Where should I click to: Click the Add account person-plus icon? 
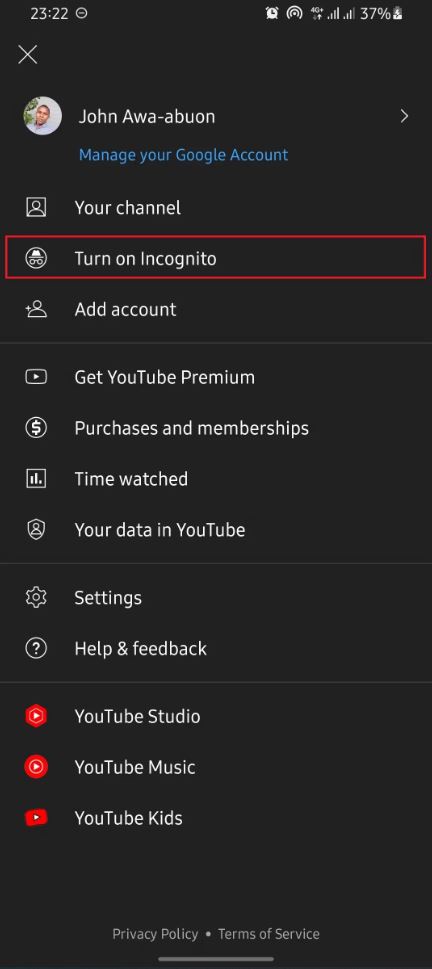coord(36,309)
